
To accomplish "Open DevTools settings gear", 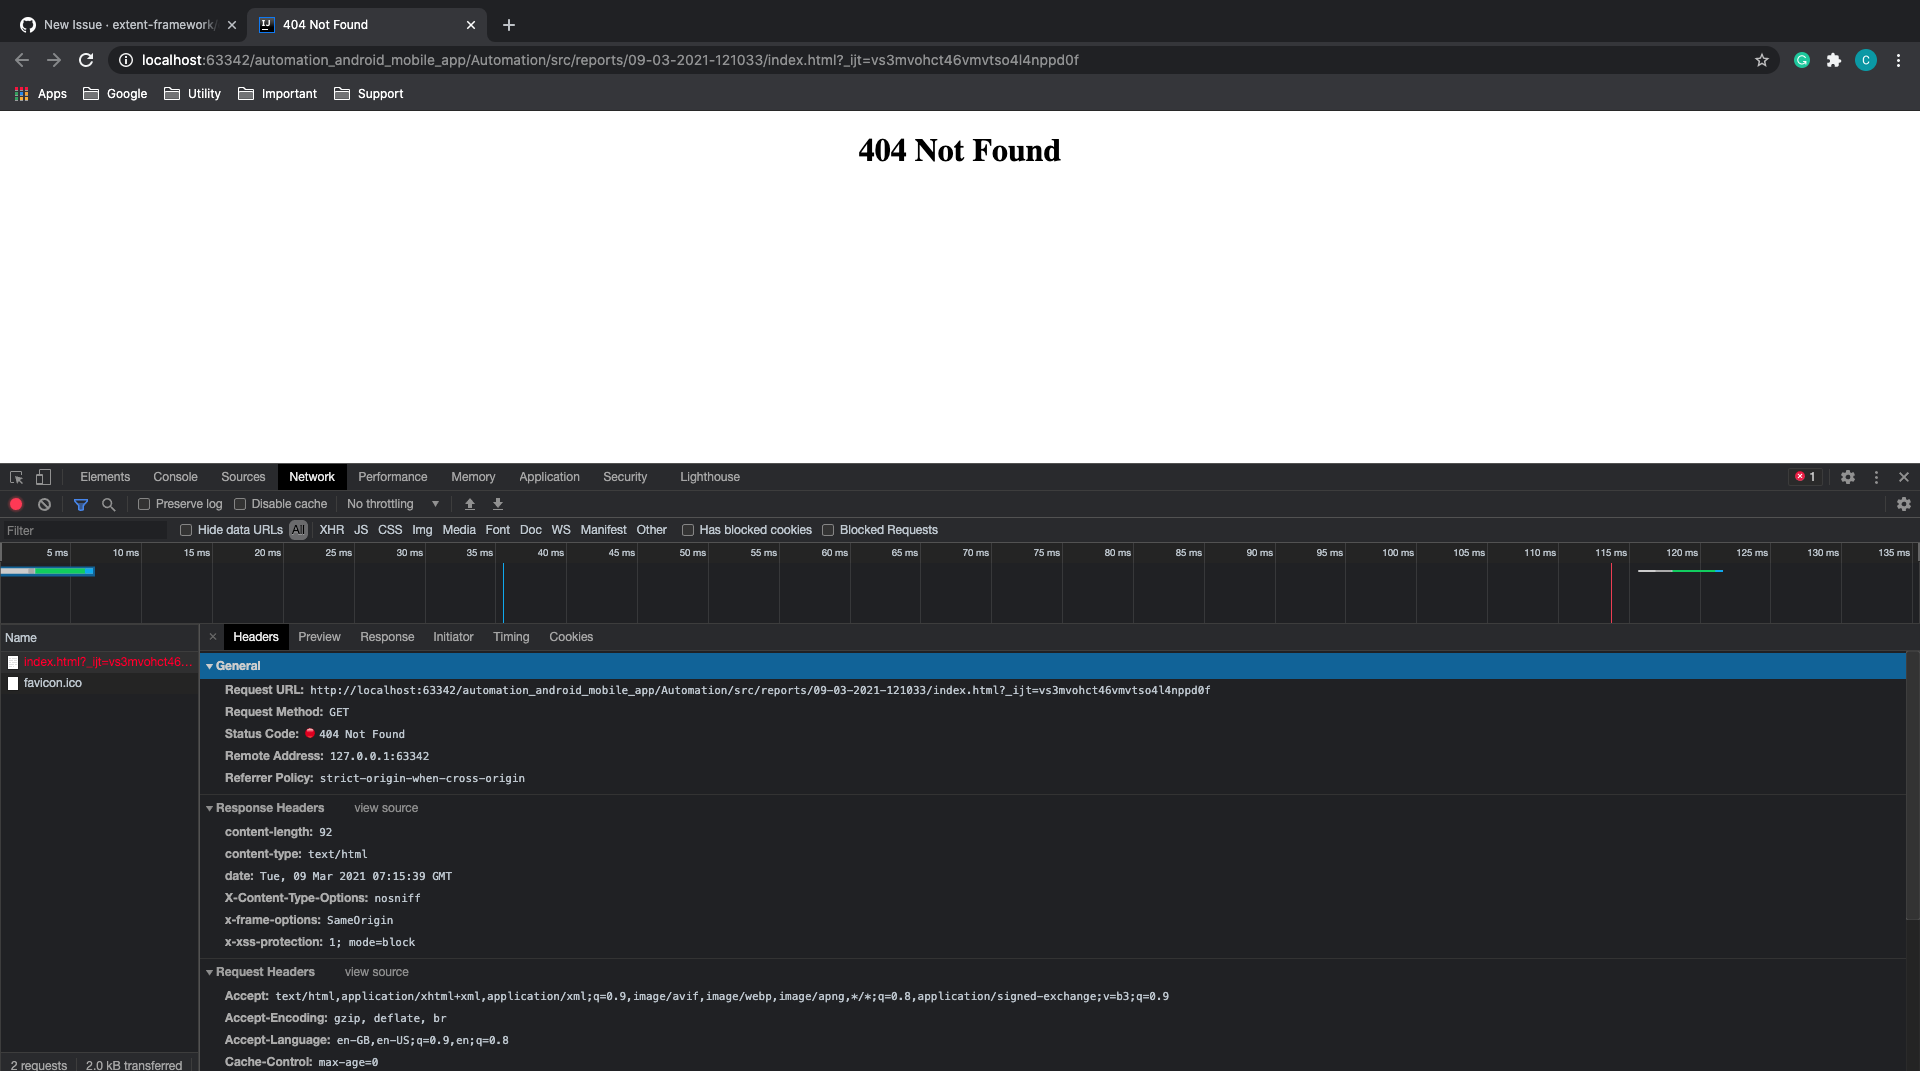I will [x=1848, y=477].
